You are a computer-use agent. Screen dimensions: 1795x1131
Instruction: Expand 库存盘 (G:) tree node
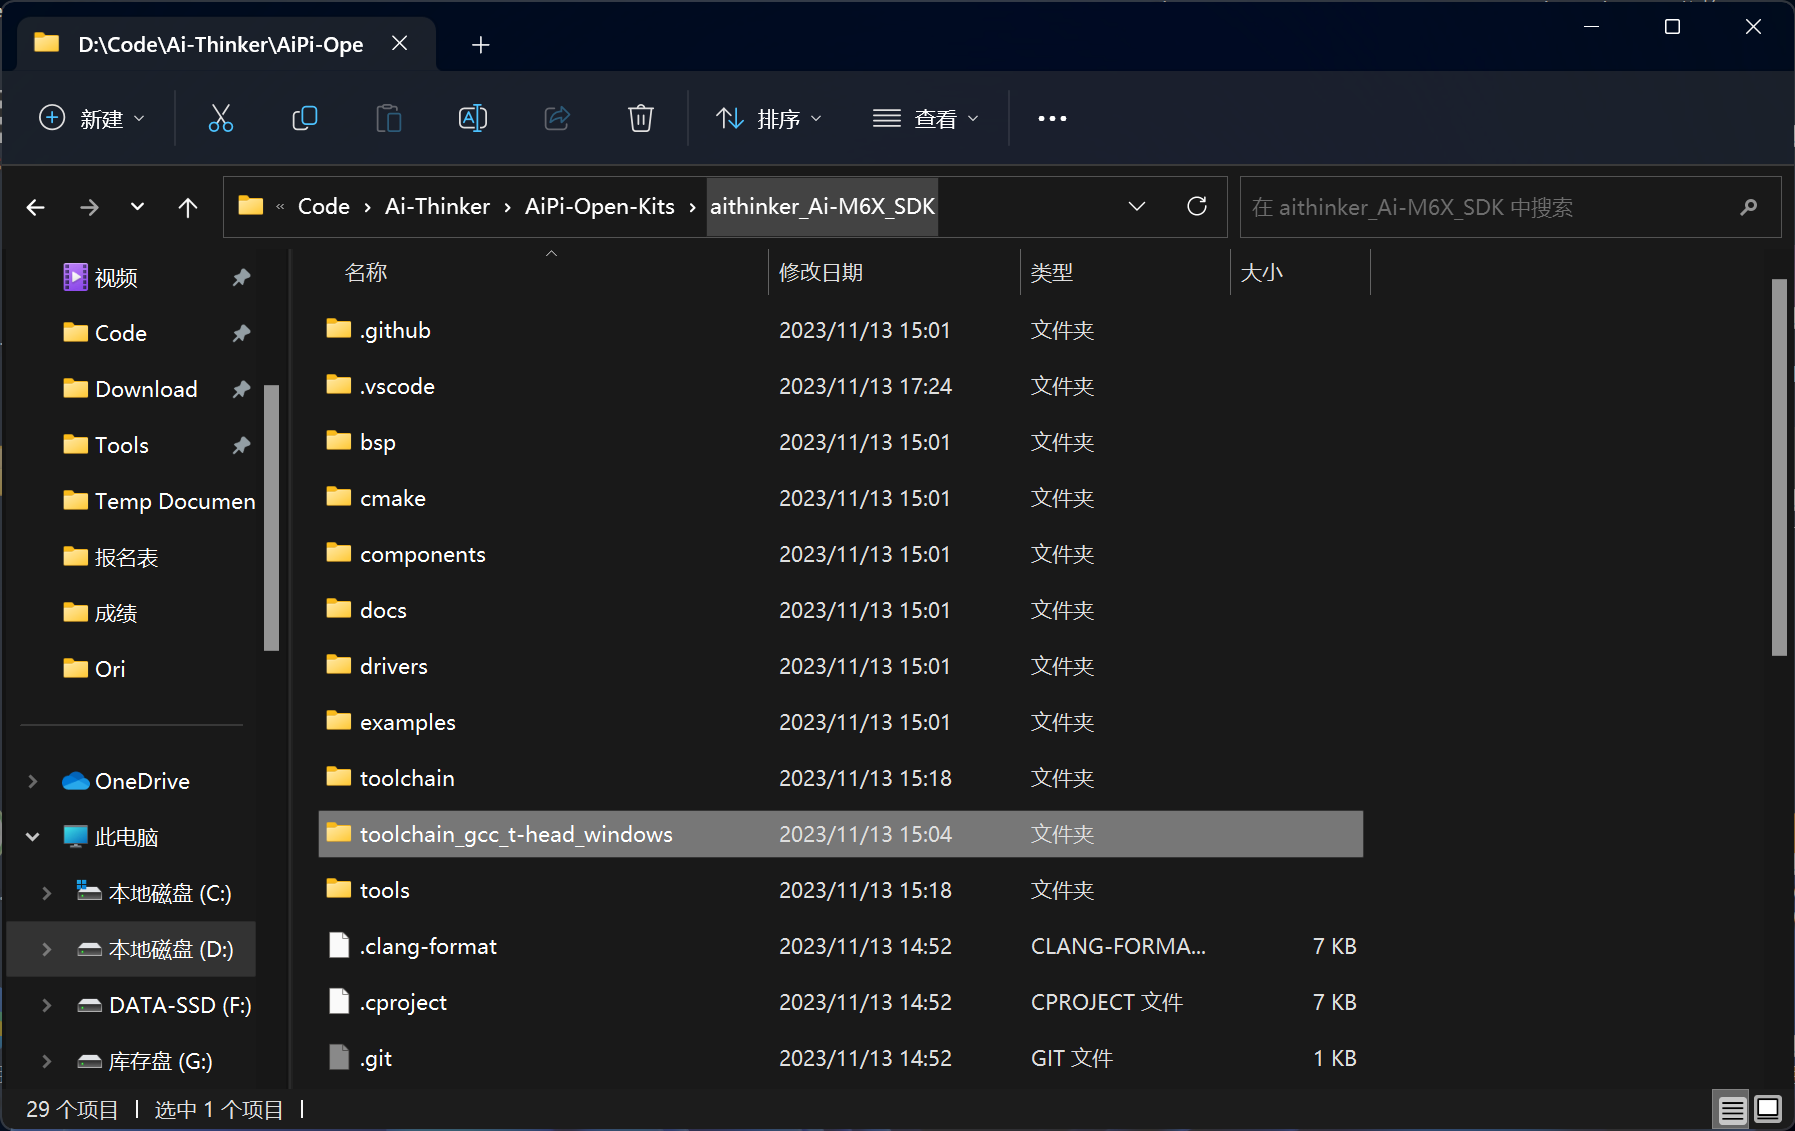point(47,1061)
